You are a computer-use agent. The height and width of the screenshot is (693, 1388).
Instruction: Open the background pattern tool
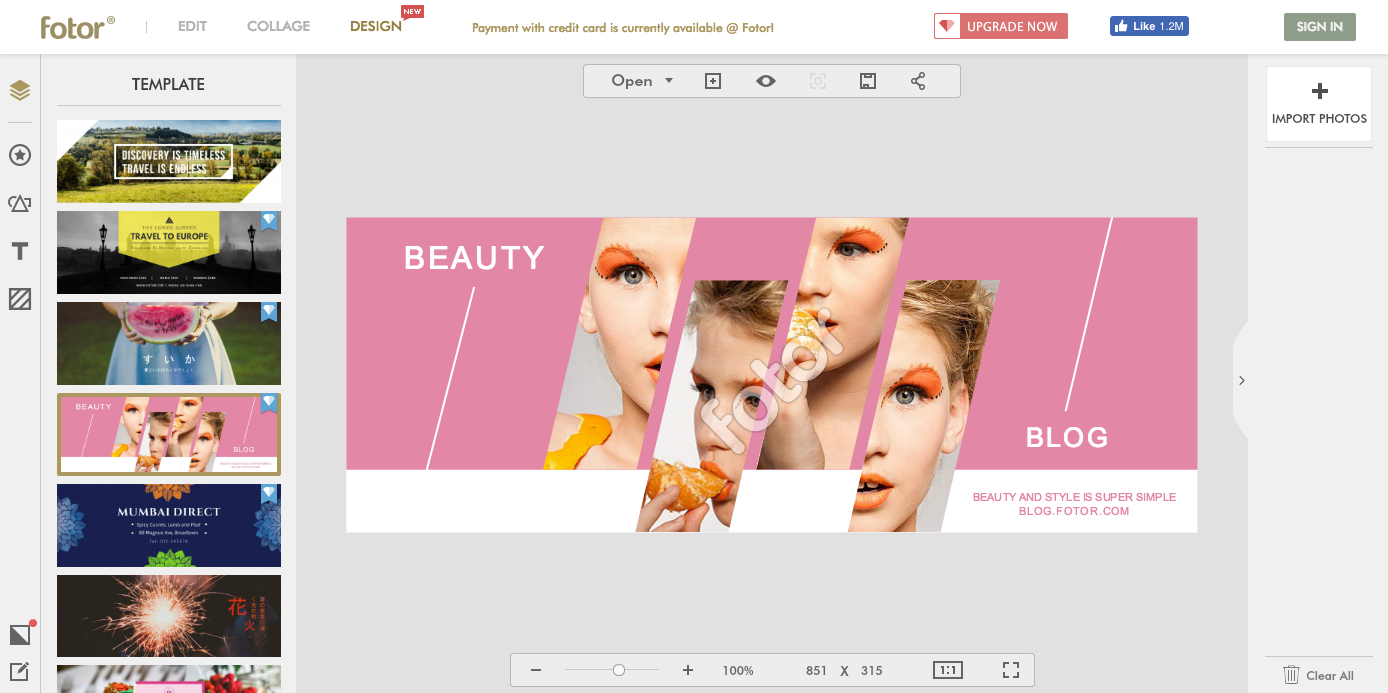20,299
